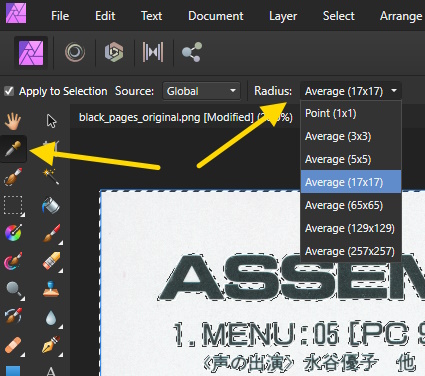Switch to the Export Persona share icon
Screen dimensions: 425x376
tap(192, 52)
